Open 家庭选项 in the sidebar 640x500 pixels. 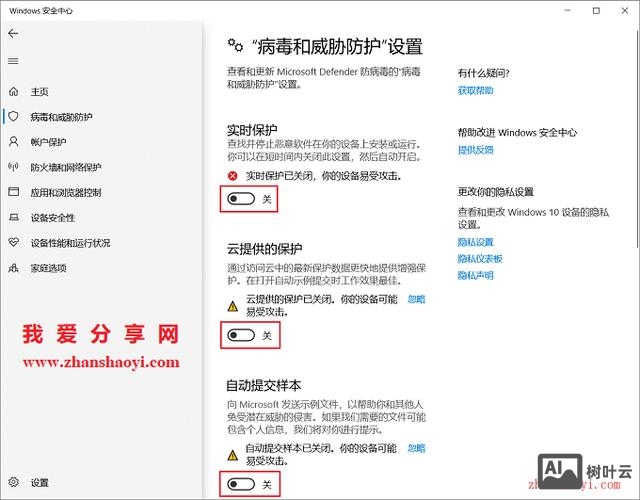(48, 268)
